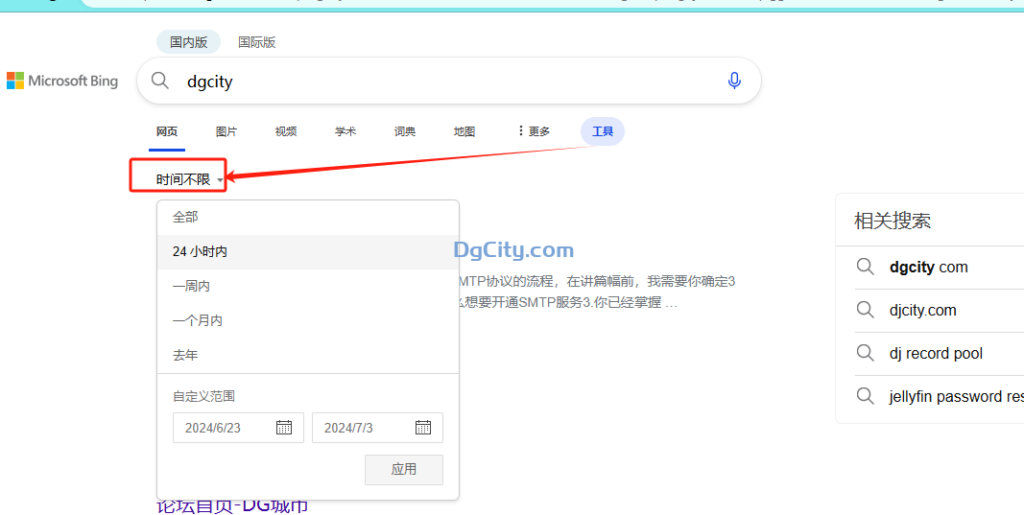Click magnifier icon beside djcity.com suggestion
1024x515 pixels.
point(865,309)
